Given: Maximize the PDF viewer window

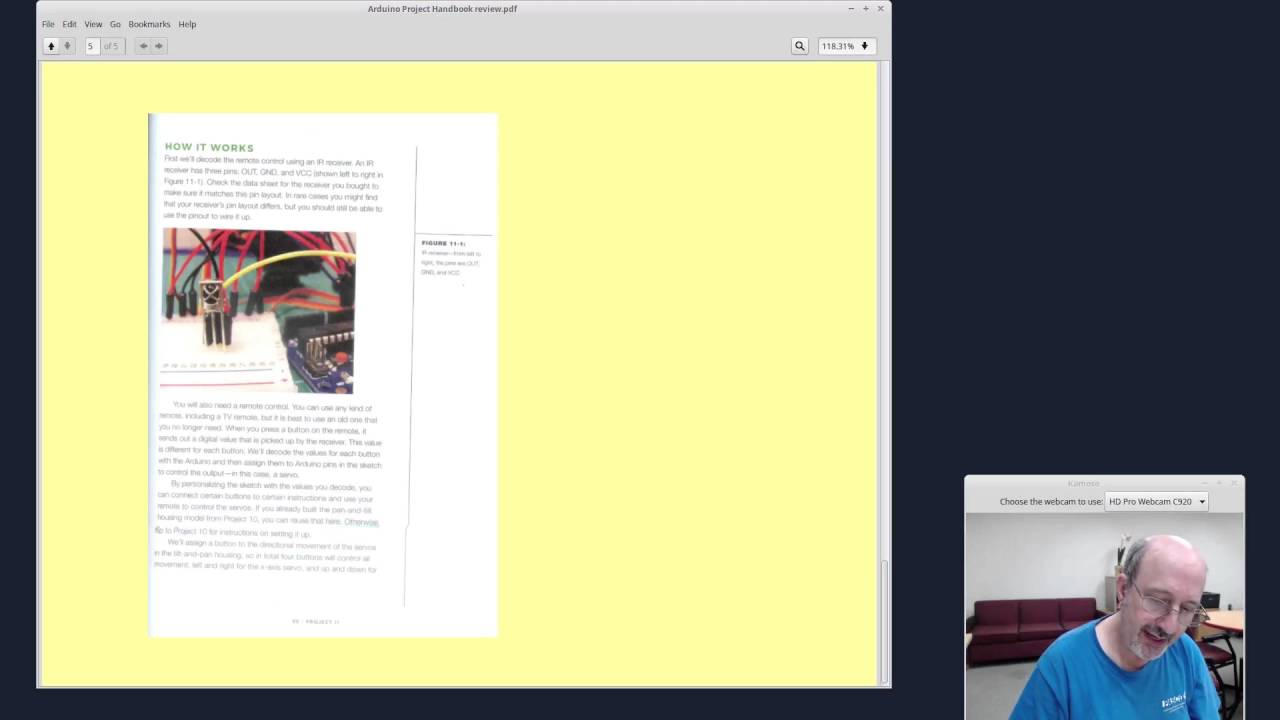Looking at the screenshot, I should click(866, 9).
